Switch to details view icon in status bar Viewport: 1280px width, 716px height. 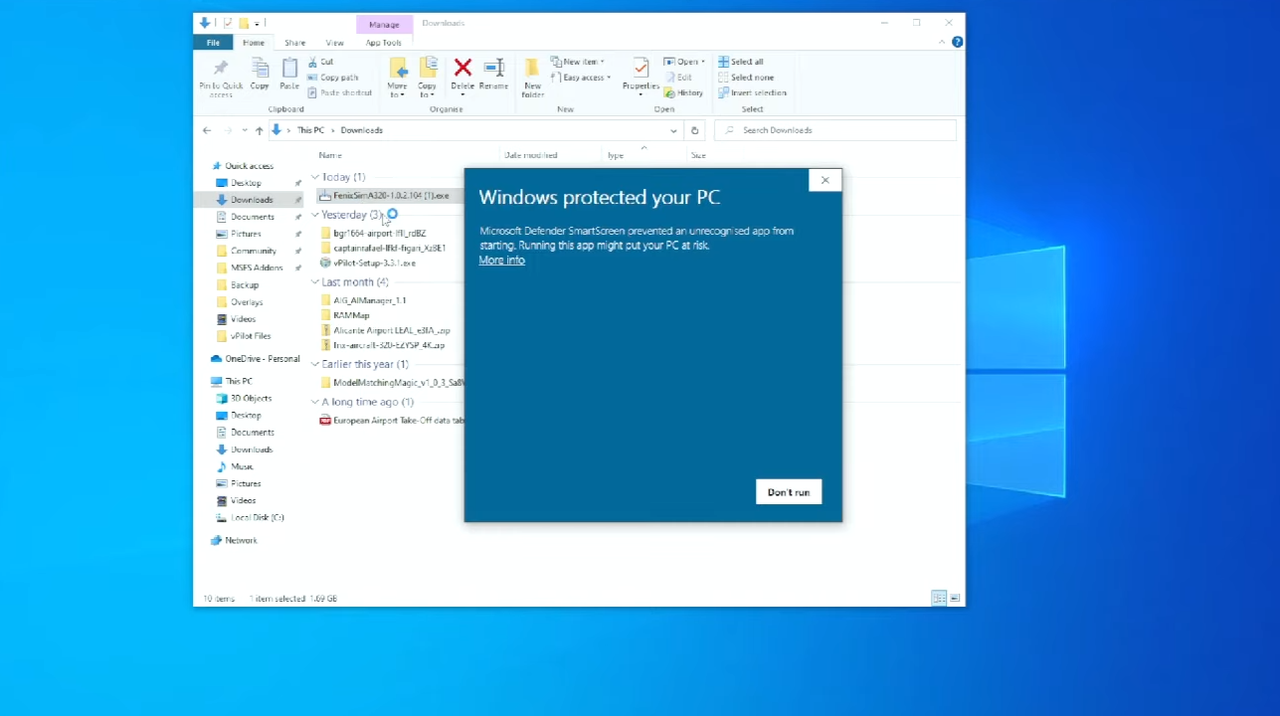click(939, 598)
